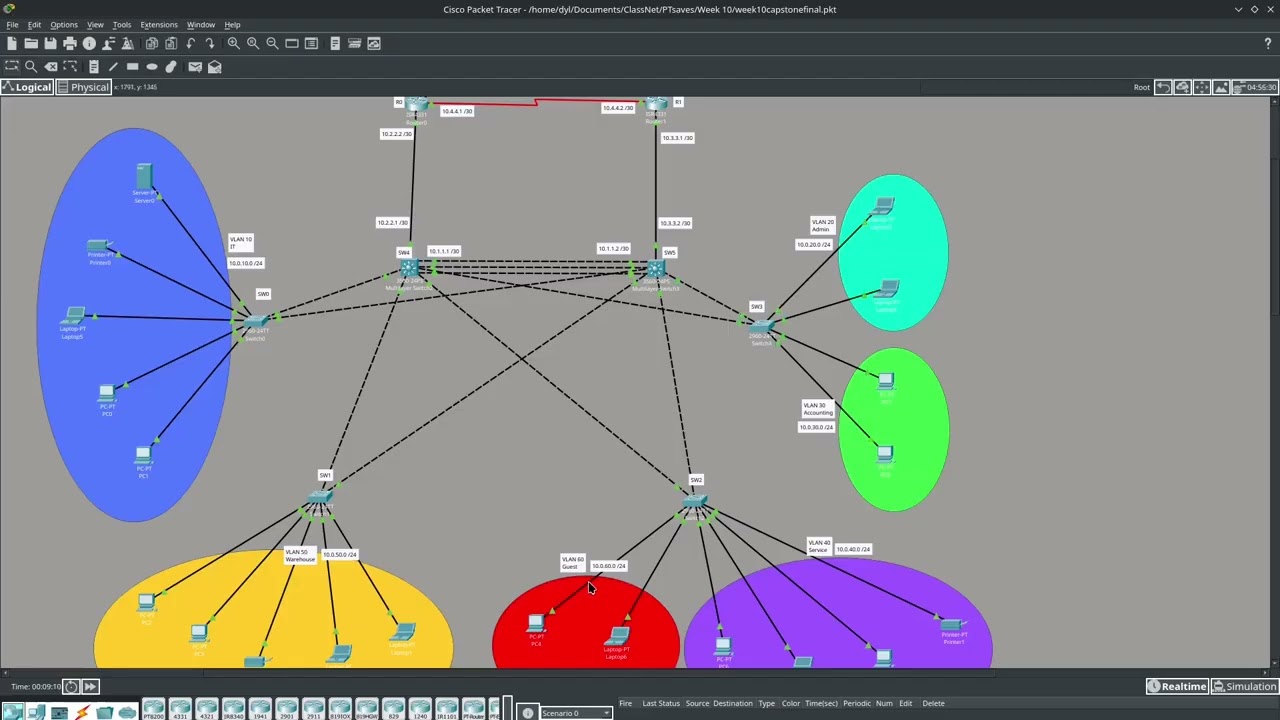
Task: Click the Root navigation button
Action: [x=1141, y=87]
